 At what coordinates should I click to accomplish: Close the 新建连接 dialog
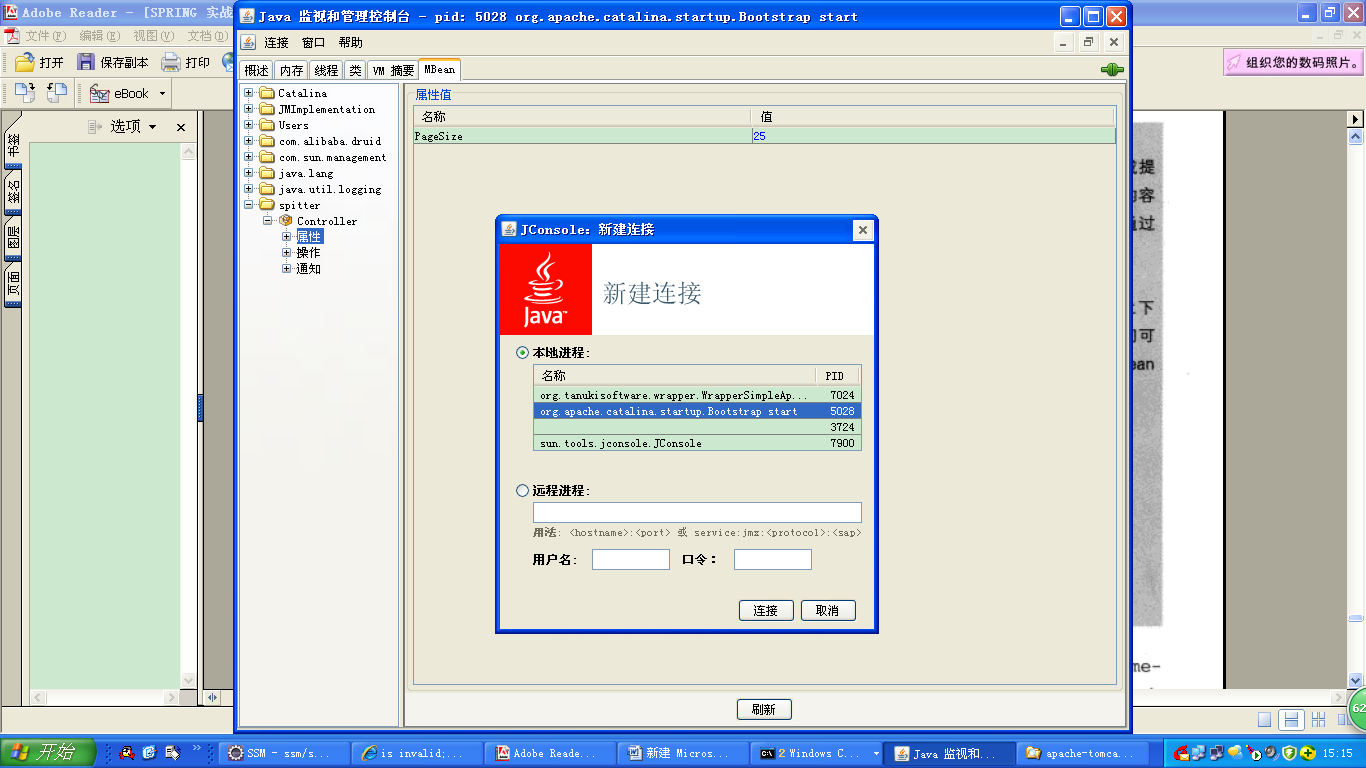coord(862,230)
